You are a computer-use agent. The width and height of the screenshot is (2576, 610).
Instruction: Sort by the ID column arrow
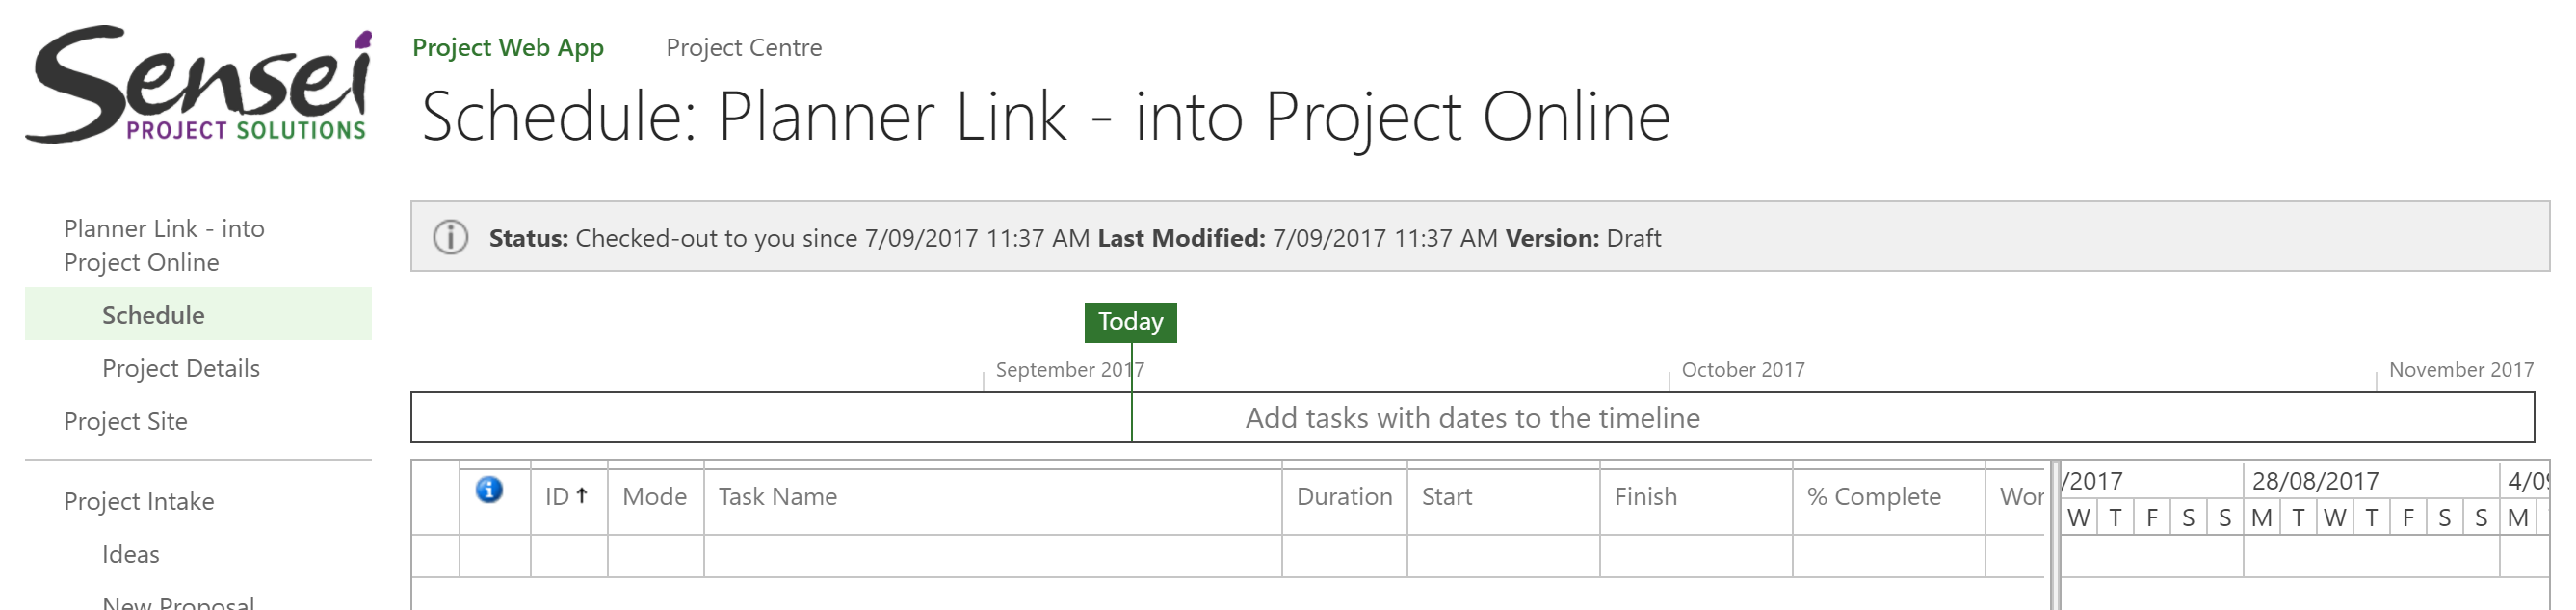click(x=581, y=495)
